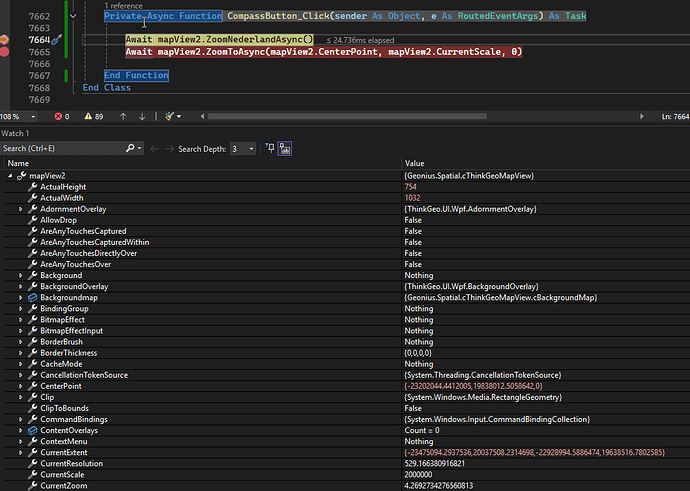Click the warnings indicator showing 89

click(x=94, y=117)
